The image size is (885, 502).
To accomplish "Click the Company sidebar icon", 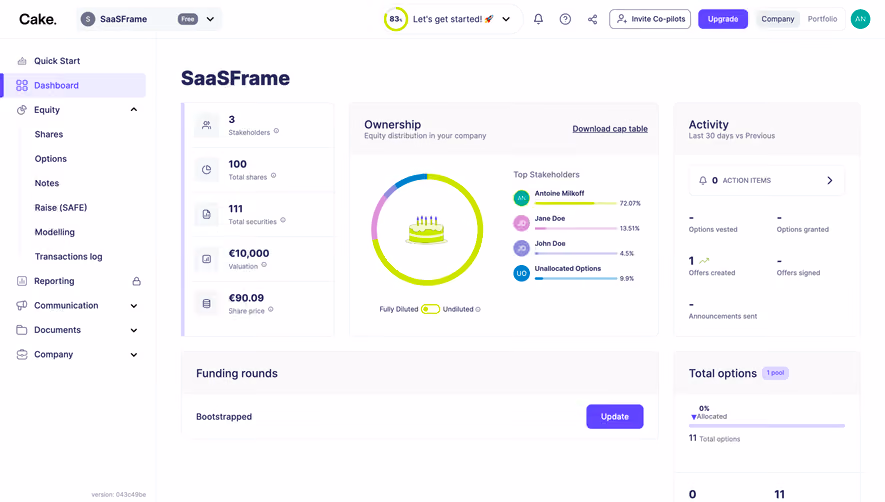I will tap(22, 355).
